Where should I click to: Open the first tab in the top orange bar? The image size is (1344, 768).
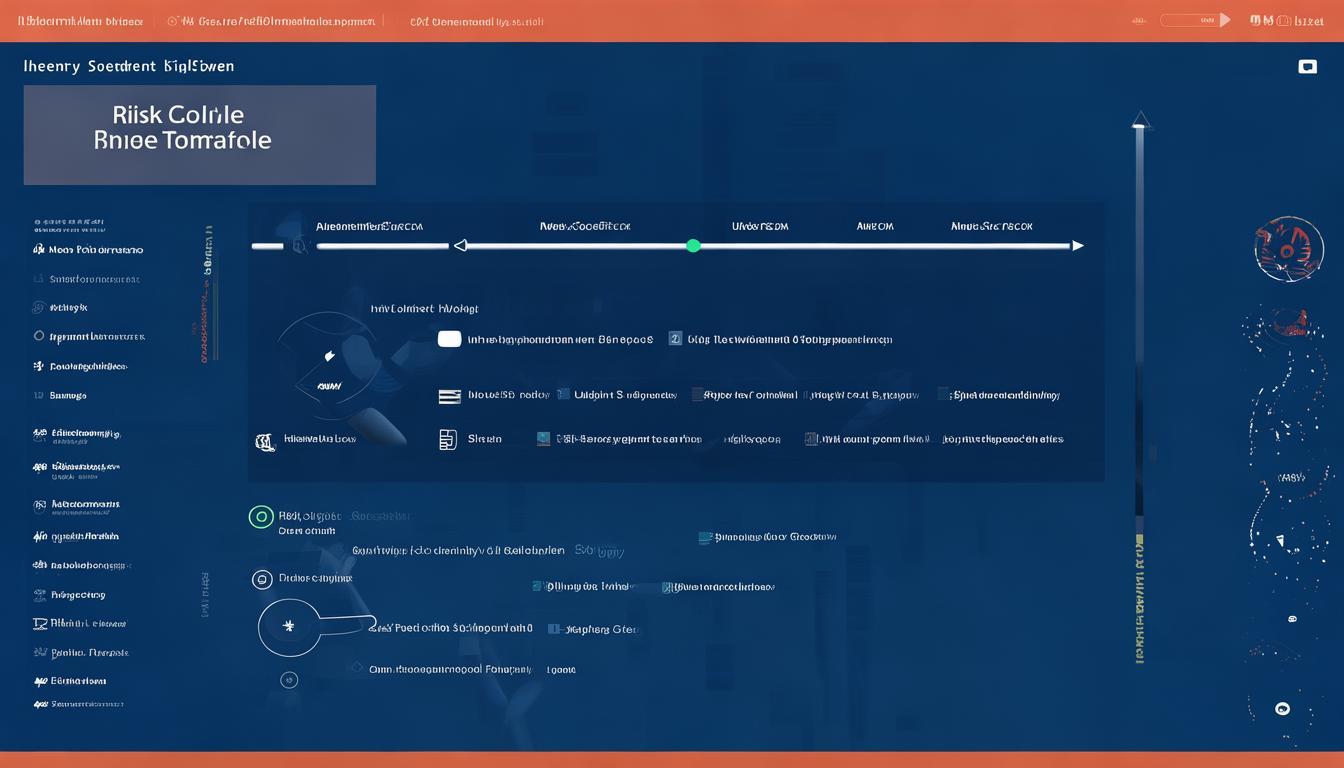(80, 21)
